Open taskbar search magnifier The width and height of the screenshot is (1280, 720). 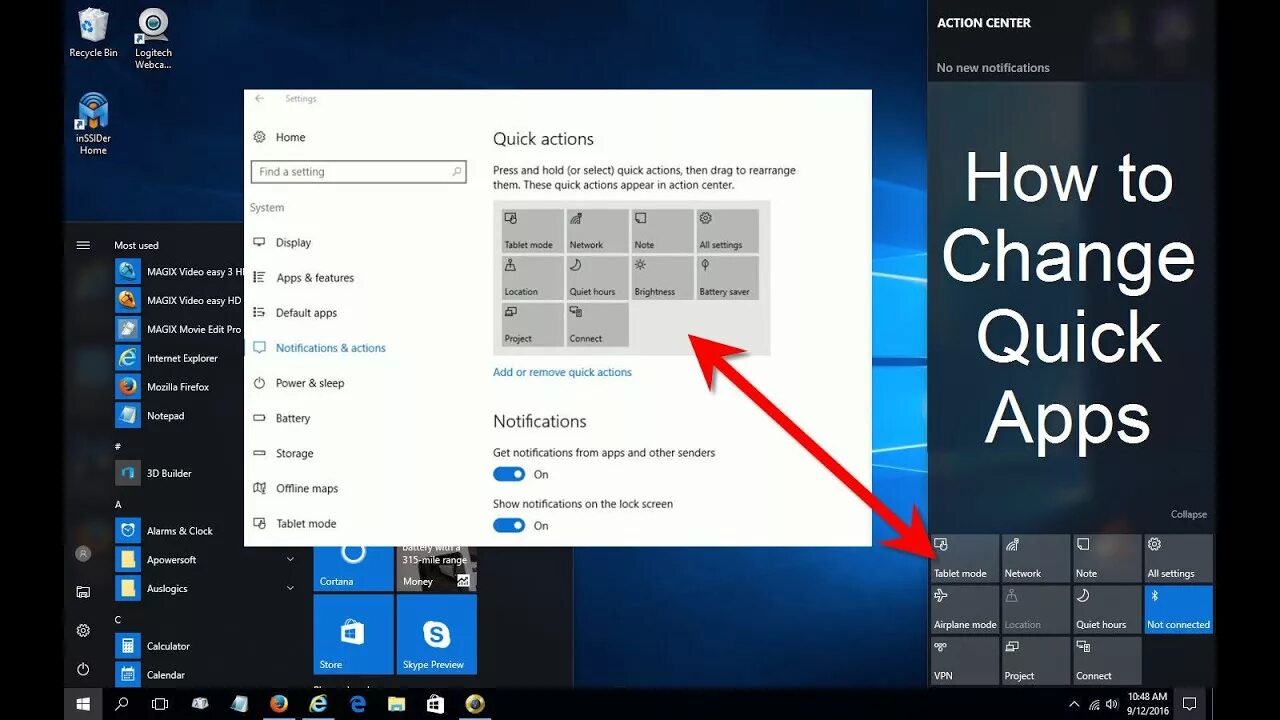pos(122,704)
